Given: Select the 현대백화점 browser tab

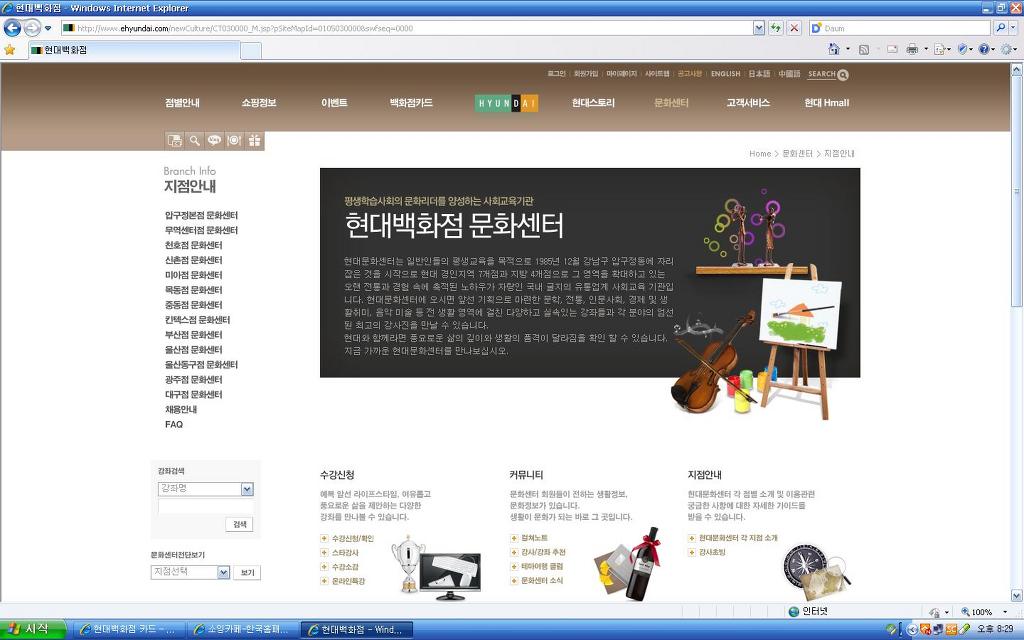Looking at the screenshot, I should pos(134,50).
